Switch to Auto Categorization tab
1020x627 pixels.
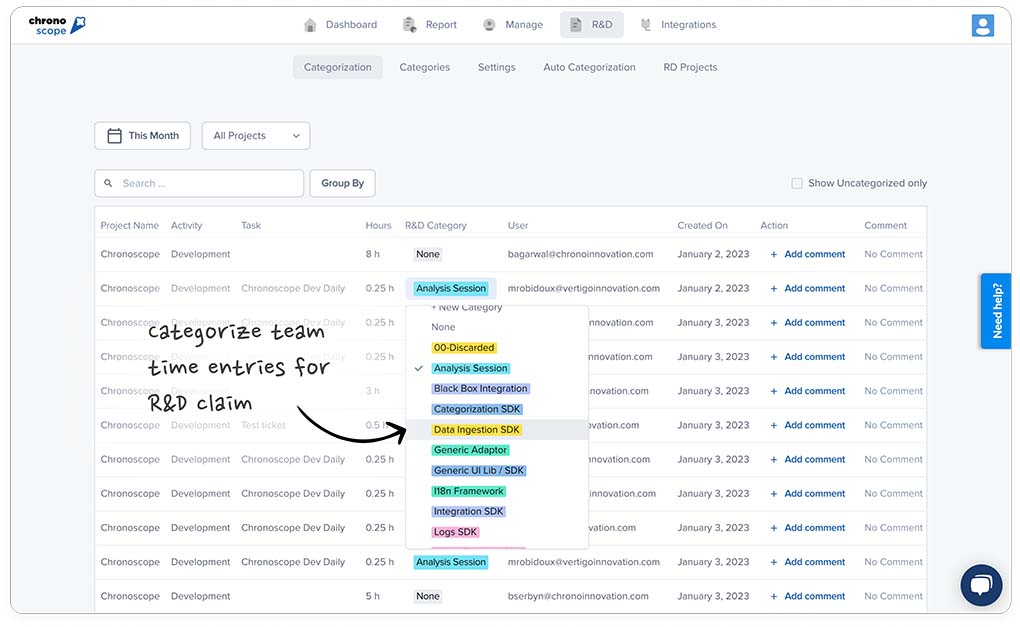tap(589, 67)
